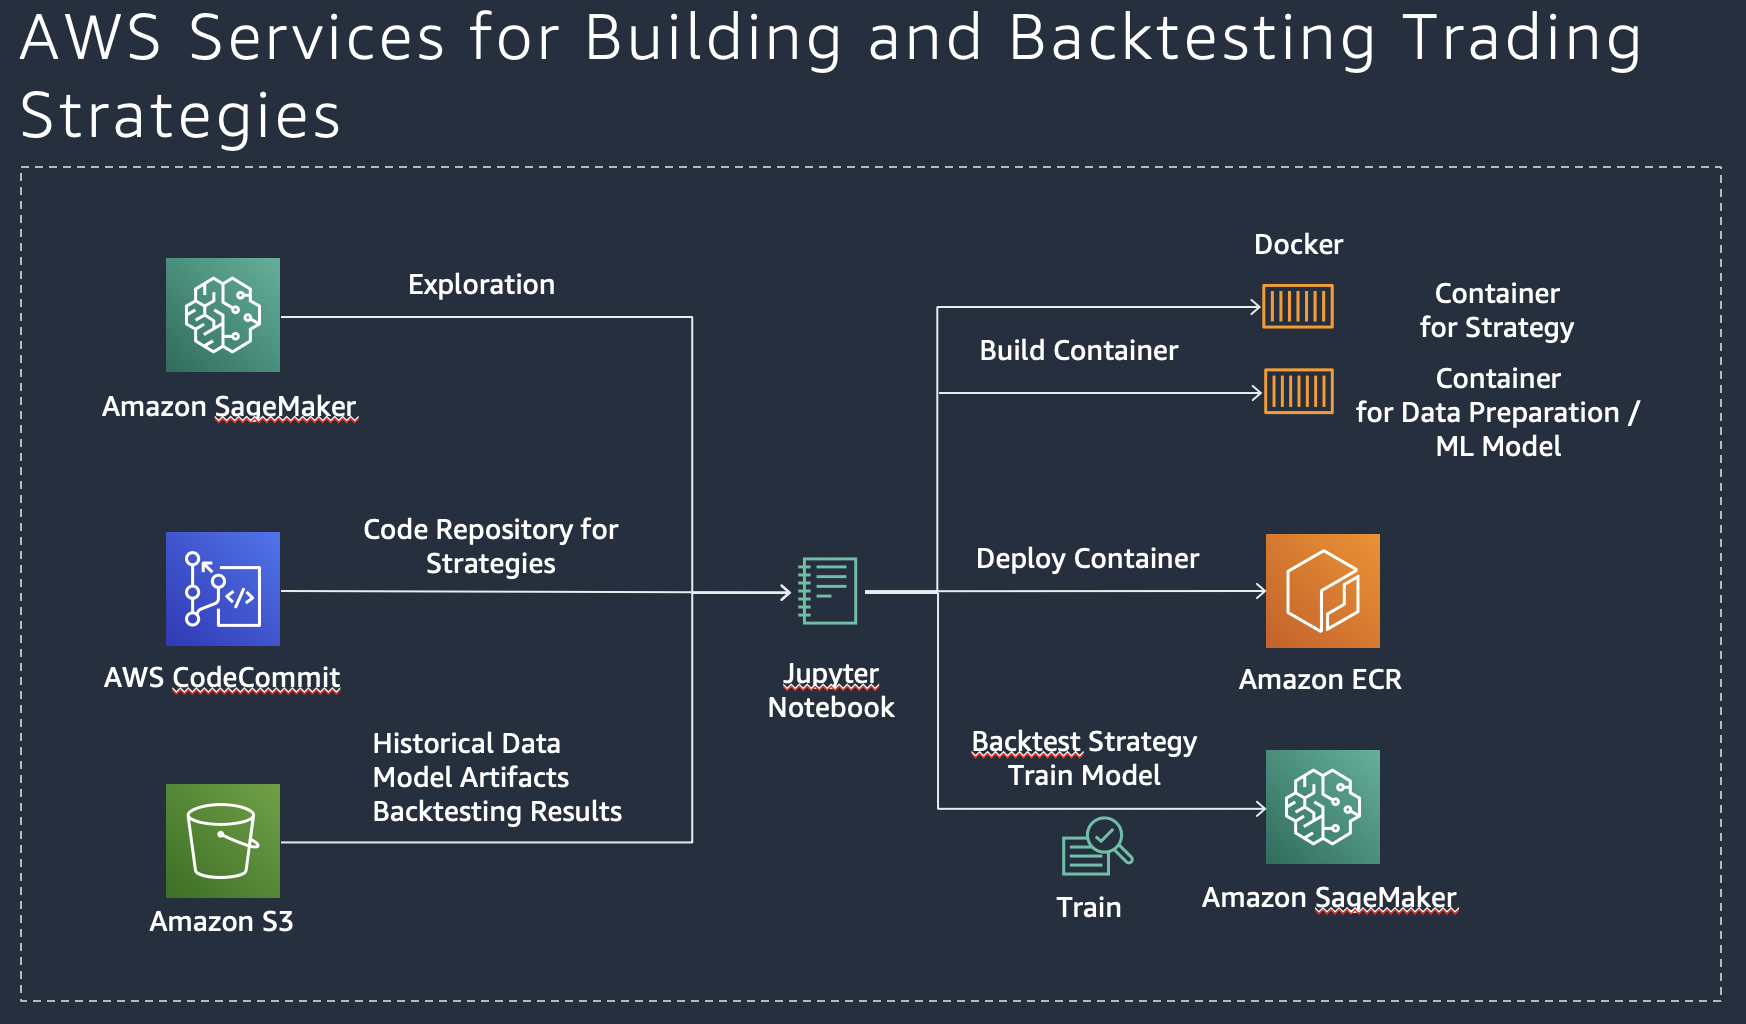
Task: Select the 'Backtesting Results' line
Action: click(497, 811)
